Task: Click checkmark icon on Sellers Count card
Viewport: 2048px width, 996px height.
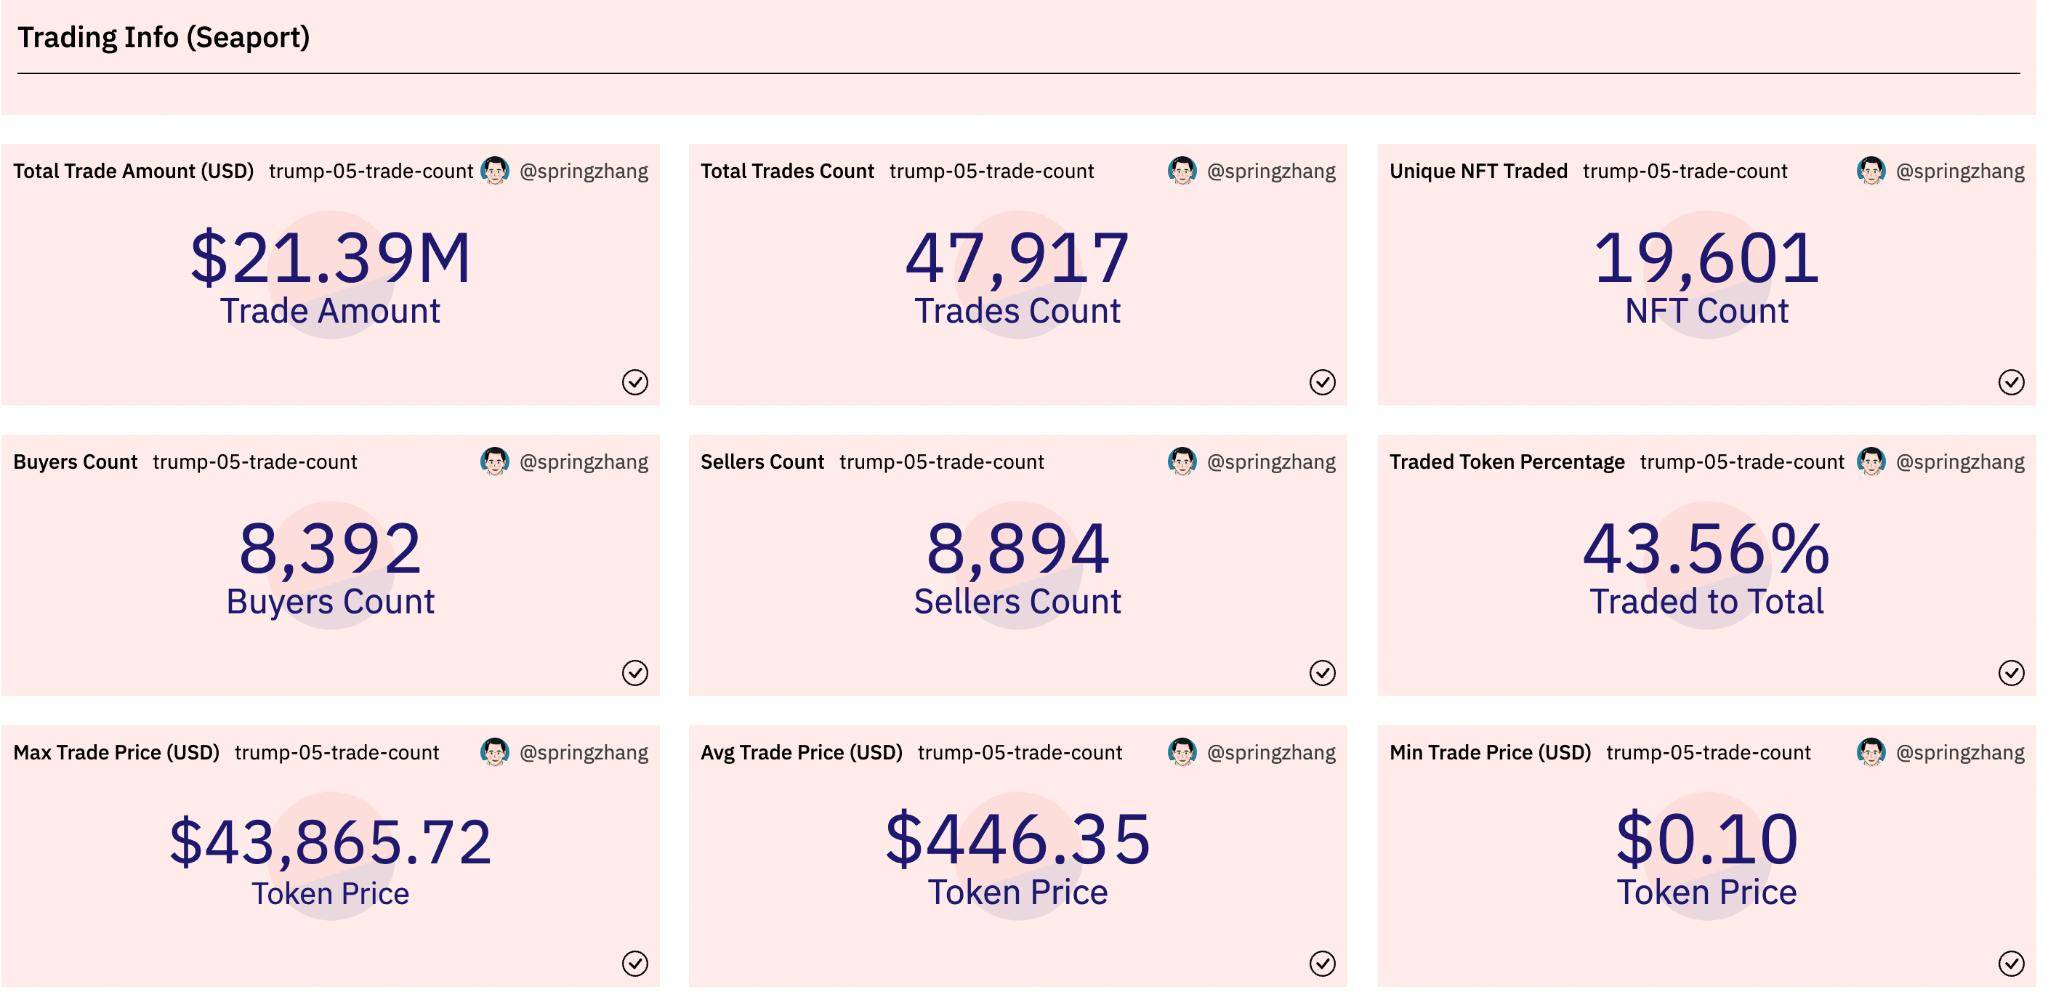Action: [1322, 673]
